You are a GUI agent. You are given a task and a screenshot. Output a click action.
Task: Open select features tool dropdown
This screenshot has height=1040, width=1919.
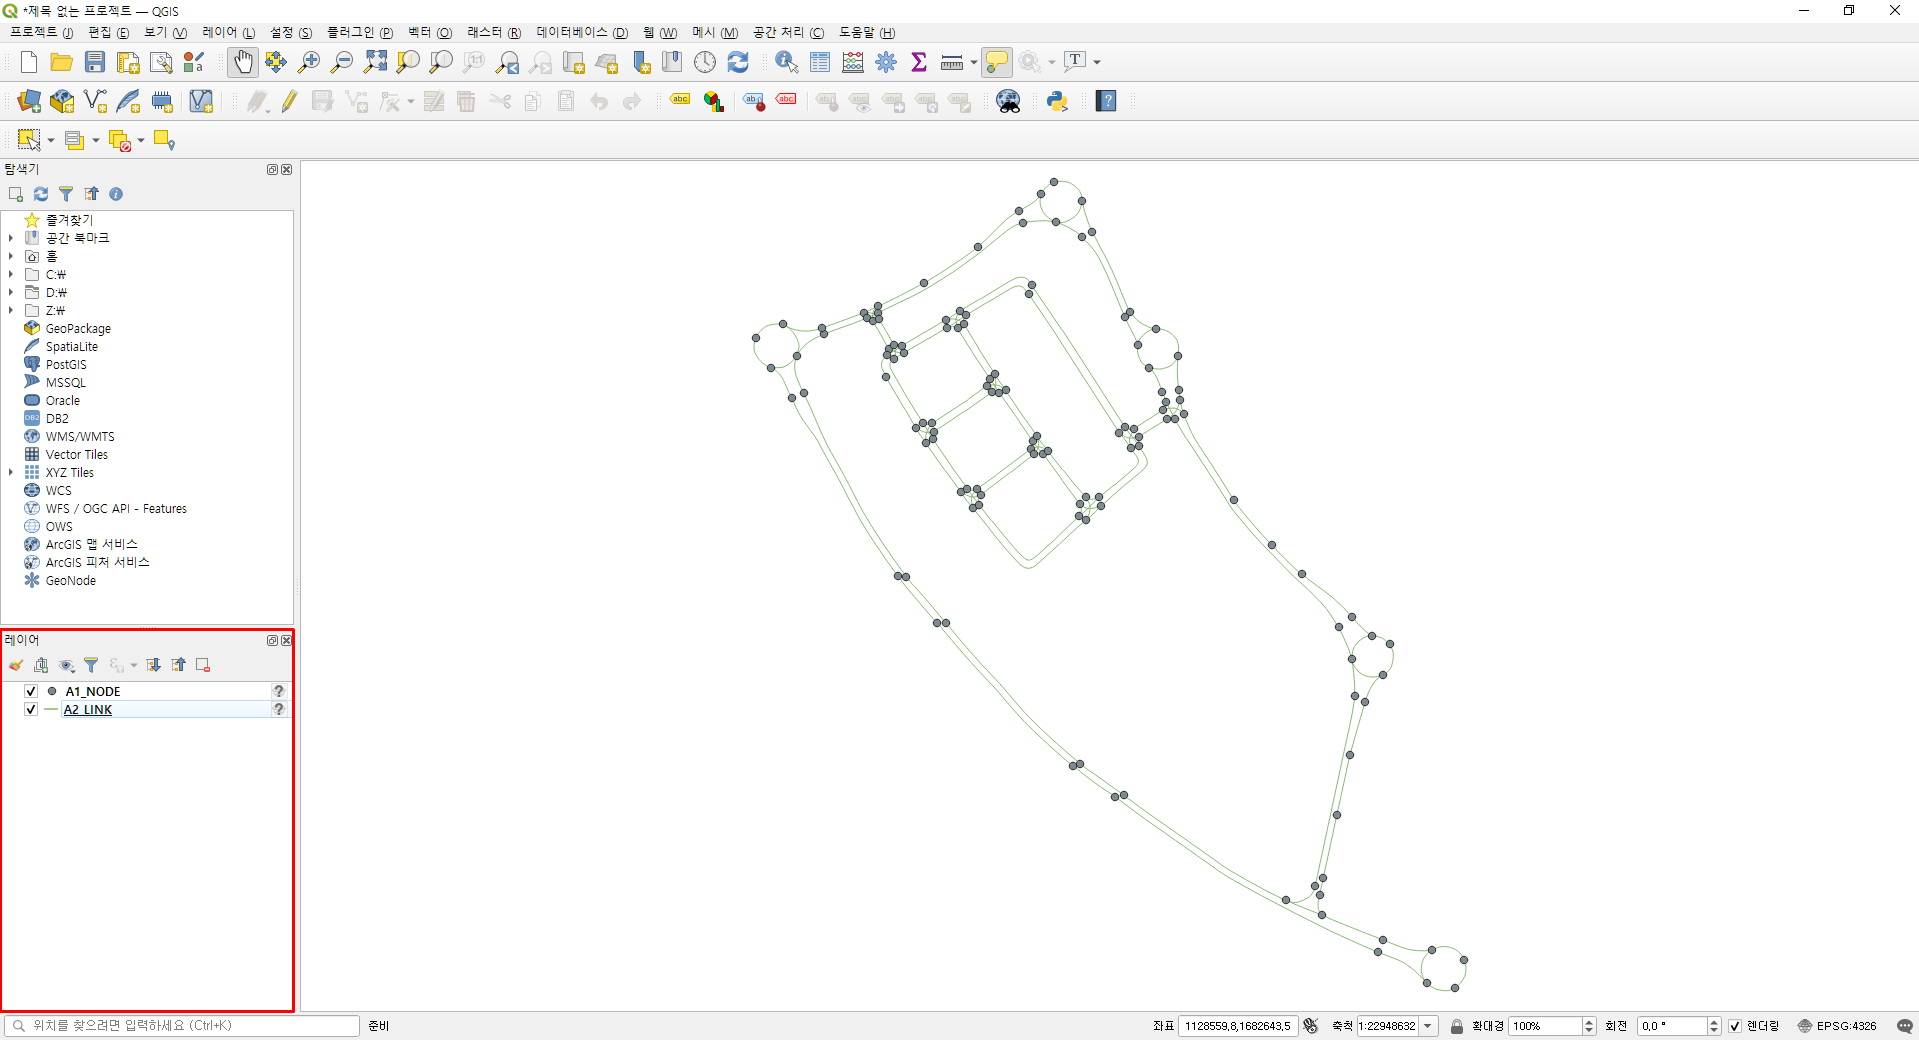tap(51, 141)
